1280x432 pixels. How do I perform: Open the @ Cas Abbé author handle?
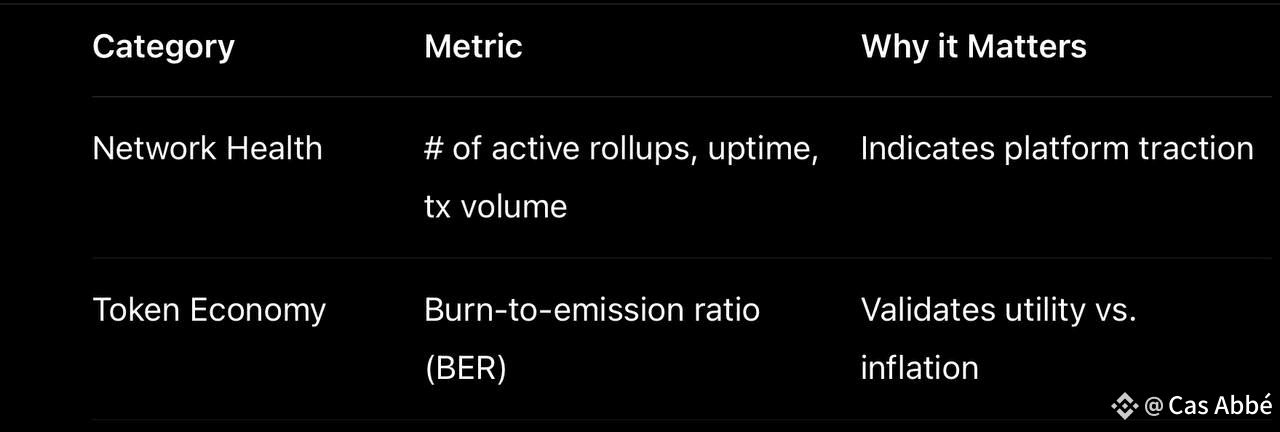(x=1208, y=405)
